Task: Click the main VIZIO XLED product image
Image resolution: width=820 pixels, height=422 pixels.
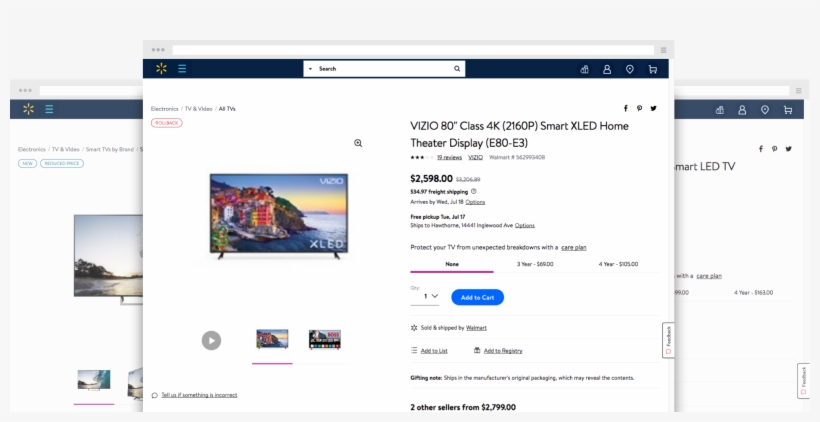Action: [279, 215]
